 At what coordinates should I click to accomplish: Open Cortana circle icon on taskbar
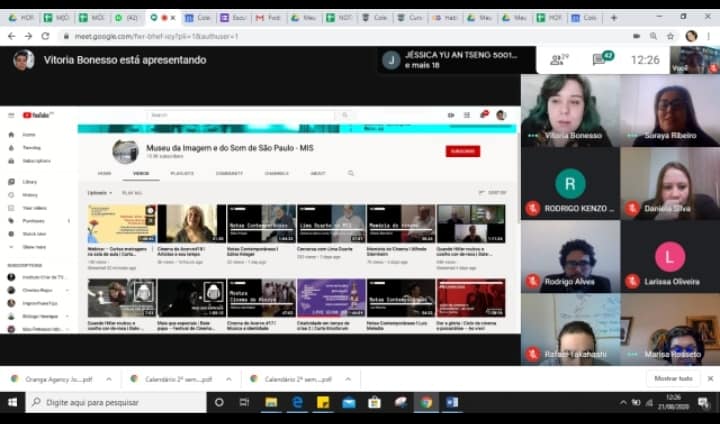tap(220, 402)
